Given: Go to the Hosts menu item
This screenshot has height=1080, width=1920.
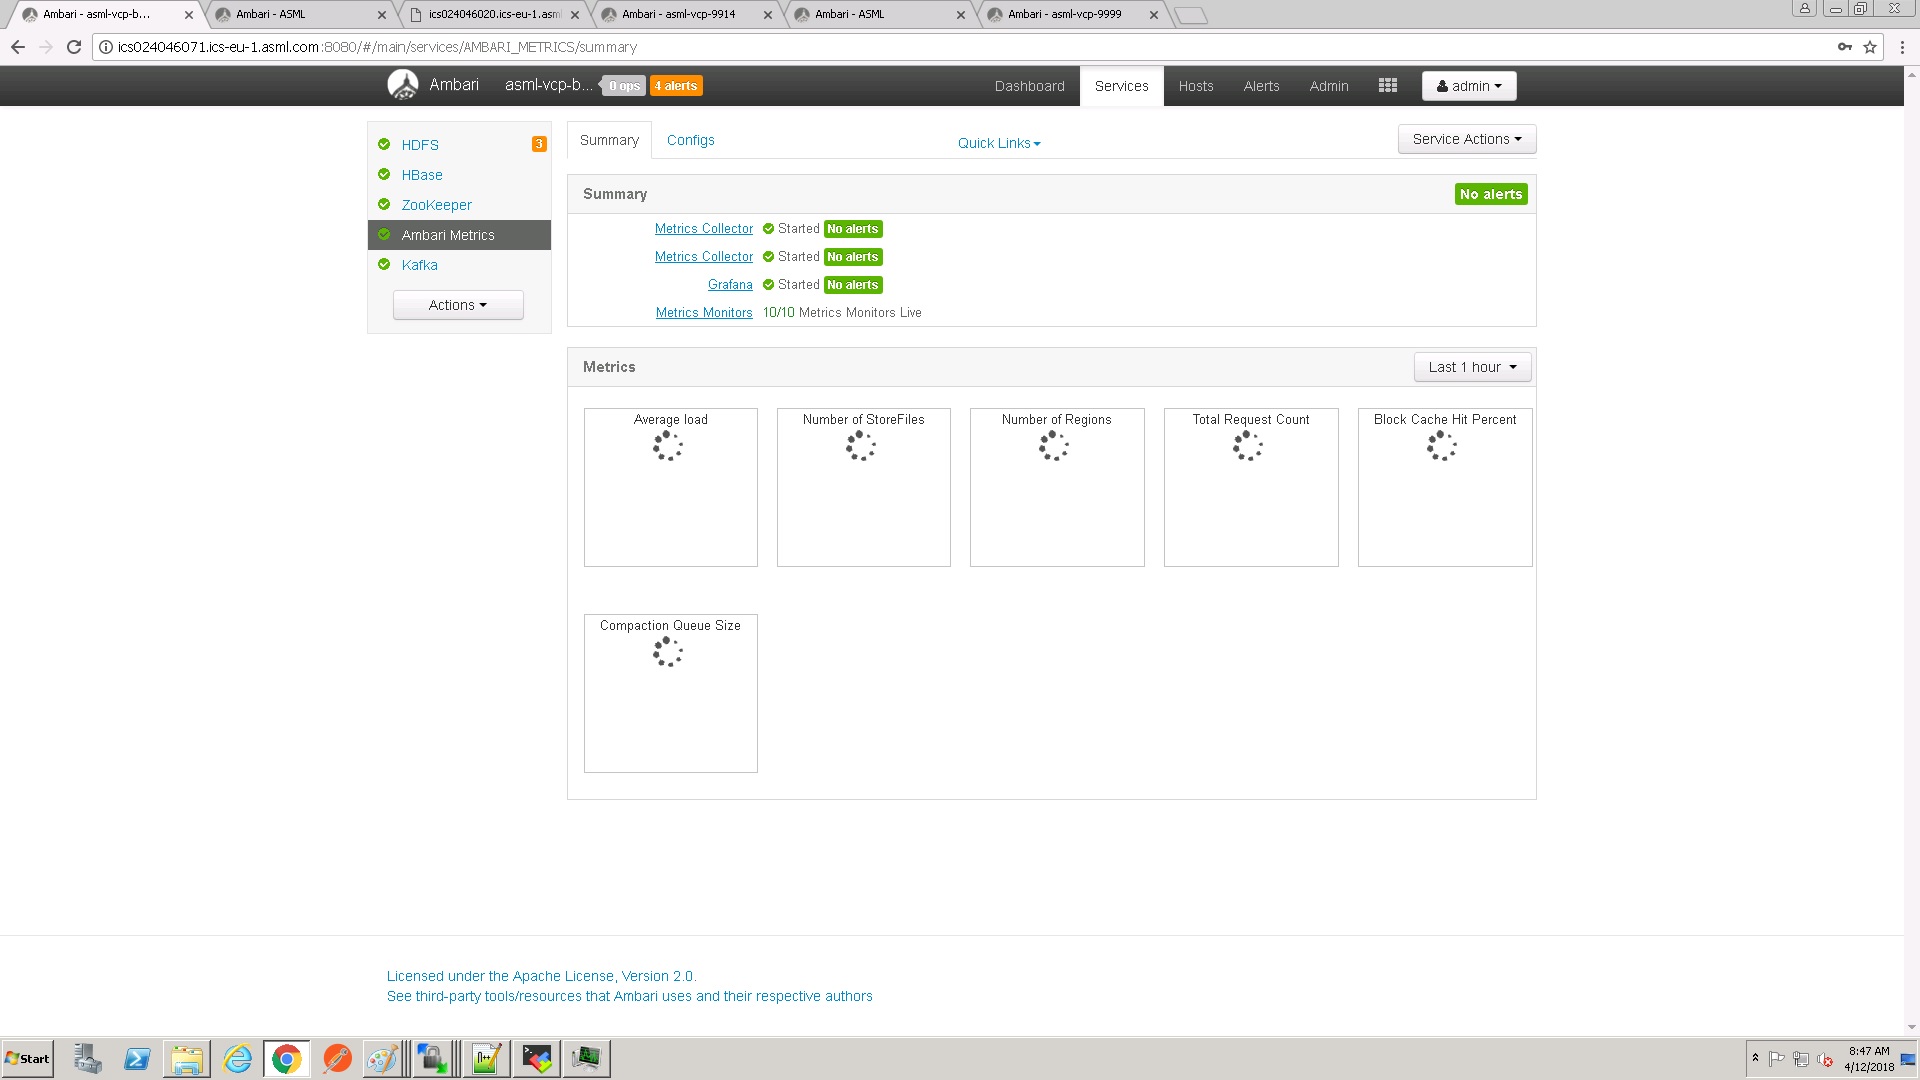Looking at the screenshot, I should tap(1195, 86).
